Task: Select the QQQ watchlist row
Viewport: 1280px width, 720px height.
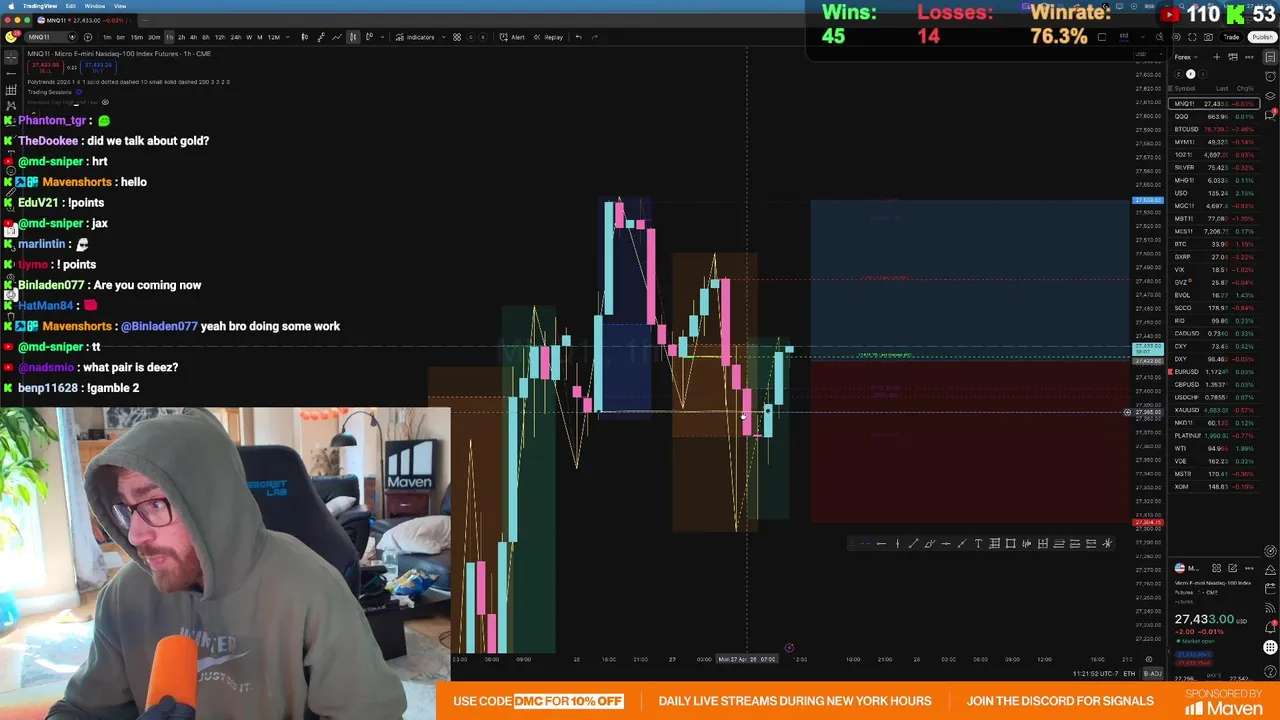Action: coord(1214,117)
